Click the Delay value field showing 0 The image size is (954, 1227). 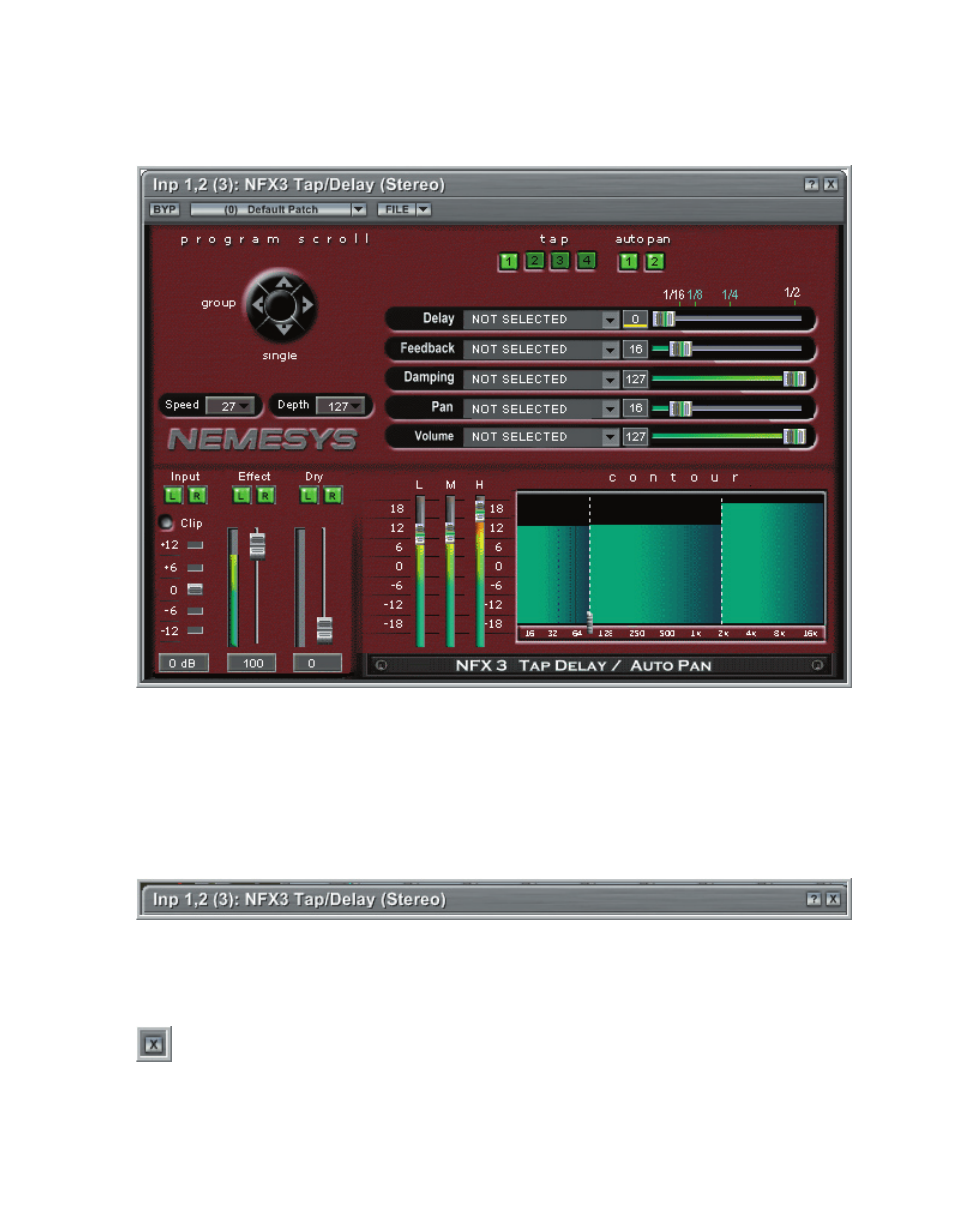point(635,319)
